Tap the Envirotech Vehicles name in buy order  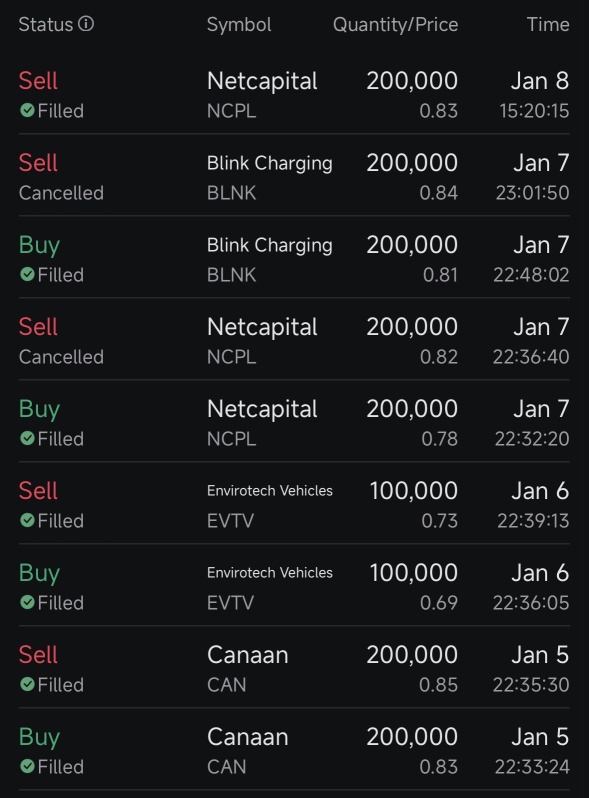coord(270,573)
